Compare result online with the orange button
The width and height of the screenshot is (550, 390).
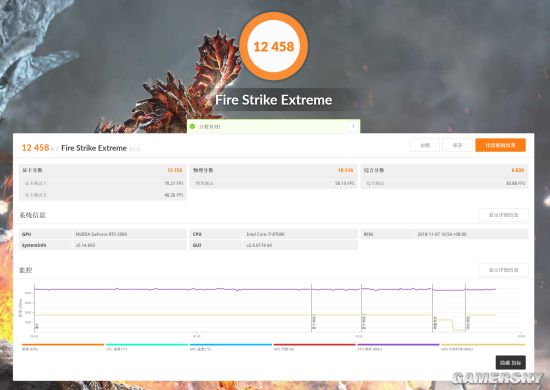coord(501,145)
